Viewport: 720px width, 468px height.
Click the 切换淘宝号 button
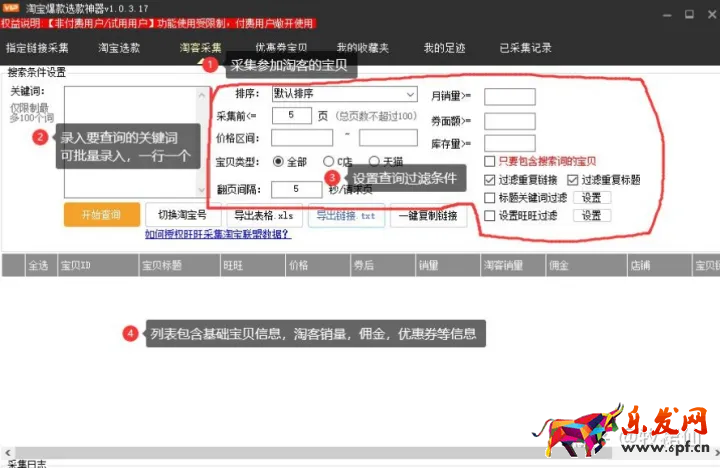(x=183, y=215)
